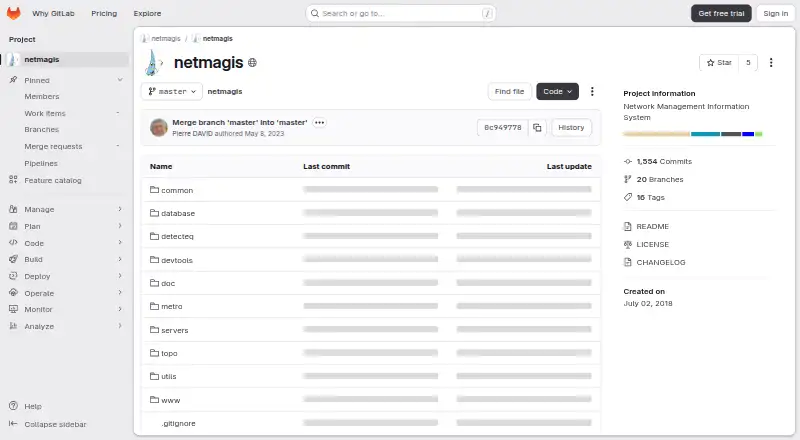Open the README link
This screenshot has width=800, height=440.
tap(652, 226)
